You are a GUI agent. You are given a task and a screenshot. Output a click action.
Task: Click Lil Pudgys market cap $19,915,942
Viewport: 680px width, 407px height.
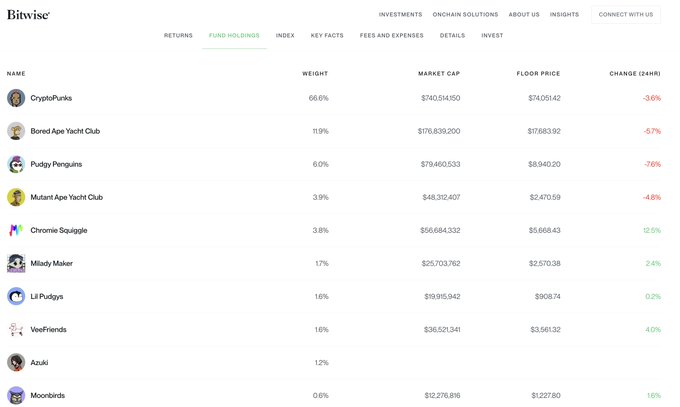442,296
